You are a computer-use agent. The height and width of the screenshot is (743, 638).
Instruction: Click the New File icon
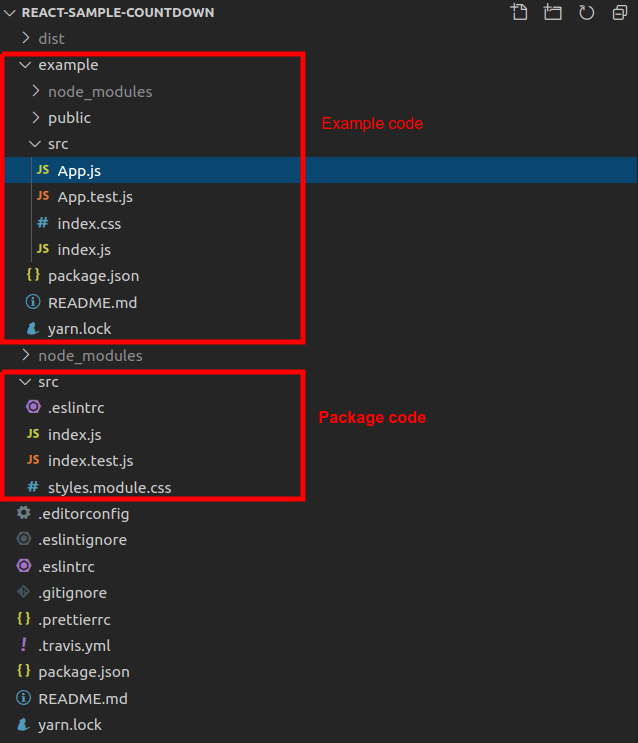coord(518,12)
